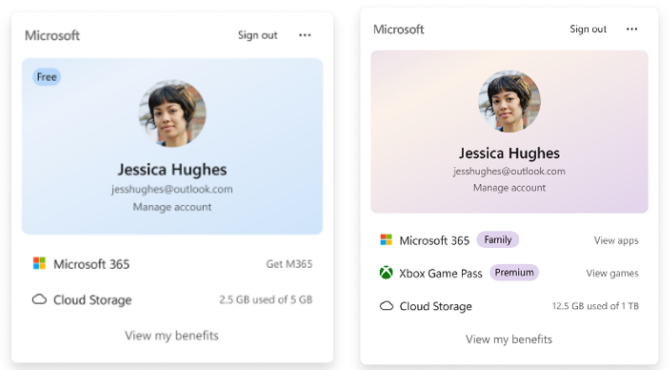Image resolution: width=671 pixels, height=370 pixels.
Task: Click Get M365 link
Action: pyautogui.click(x=289, y=264)
